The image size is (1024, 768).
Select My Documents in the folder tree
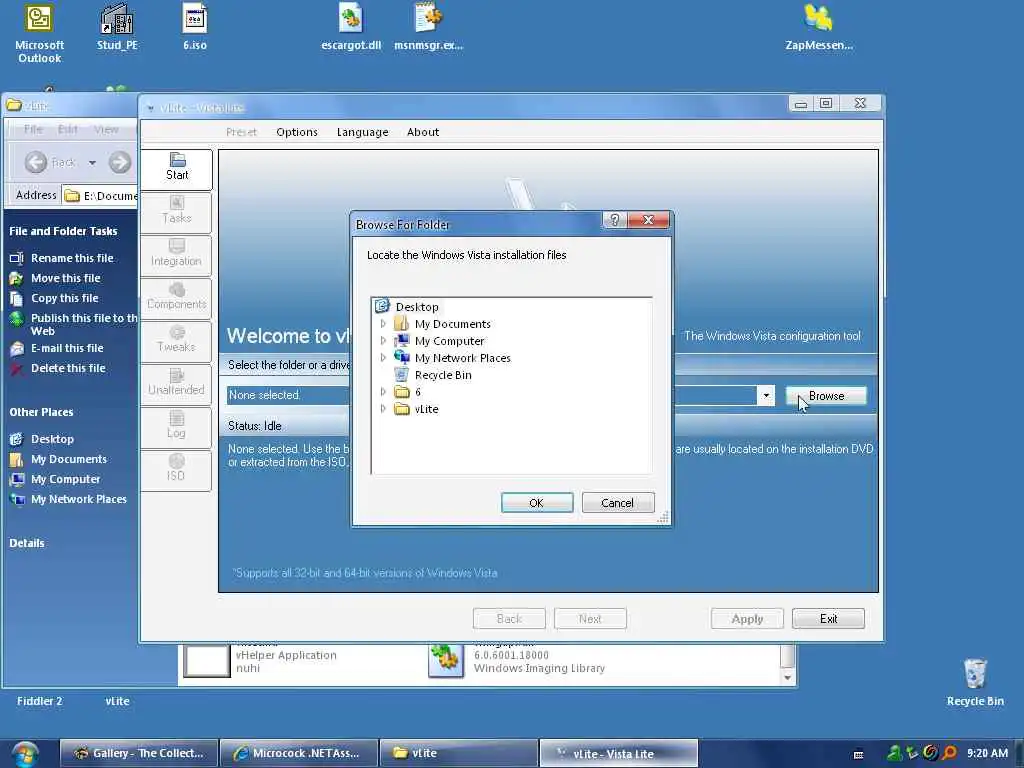point(453,324)
